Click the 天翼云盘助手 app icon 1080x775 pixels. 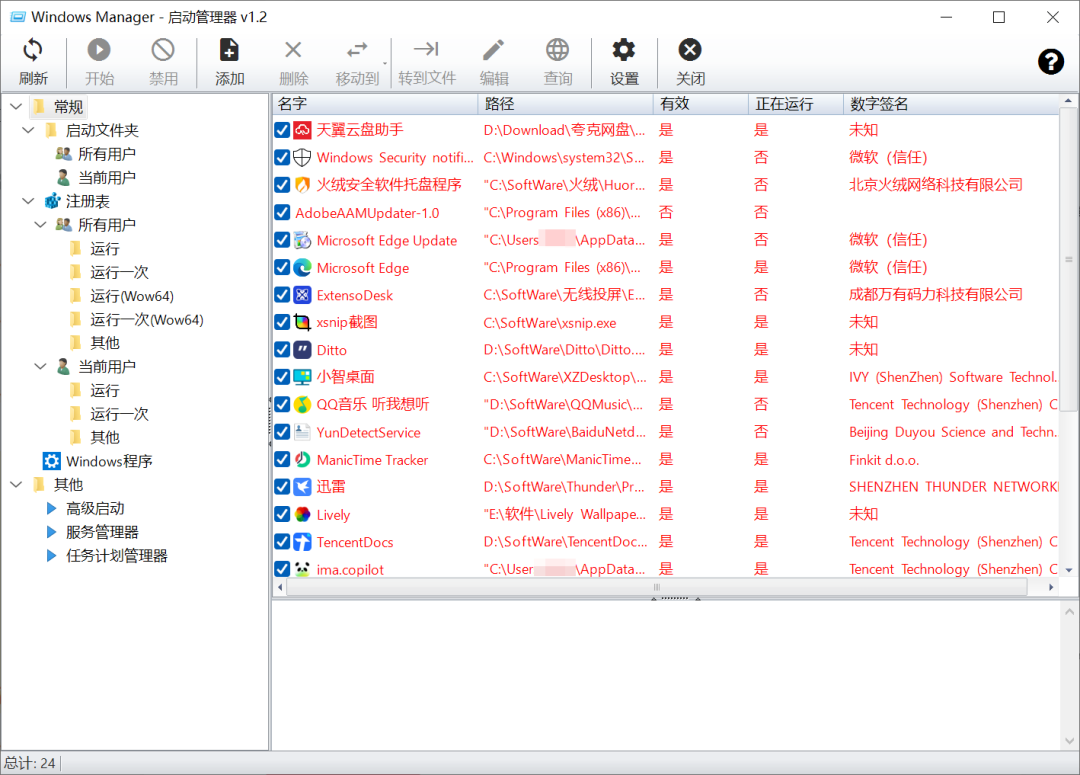tap(302, 130)
